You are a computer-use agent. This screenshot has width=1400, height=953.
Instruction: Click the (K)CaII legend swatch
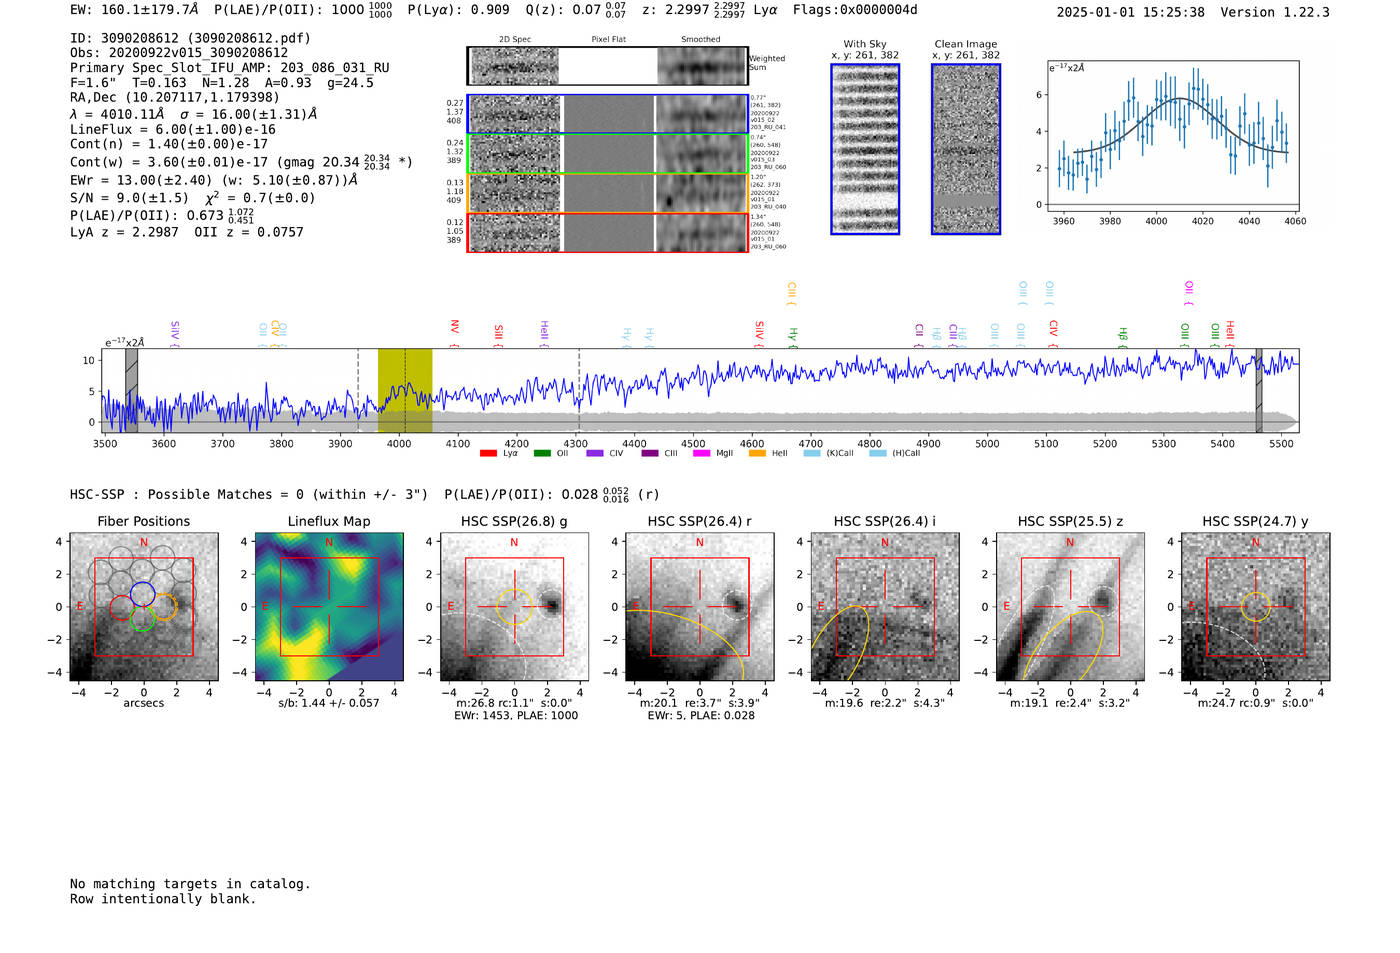click(812, 453)
